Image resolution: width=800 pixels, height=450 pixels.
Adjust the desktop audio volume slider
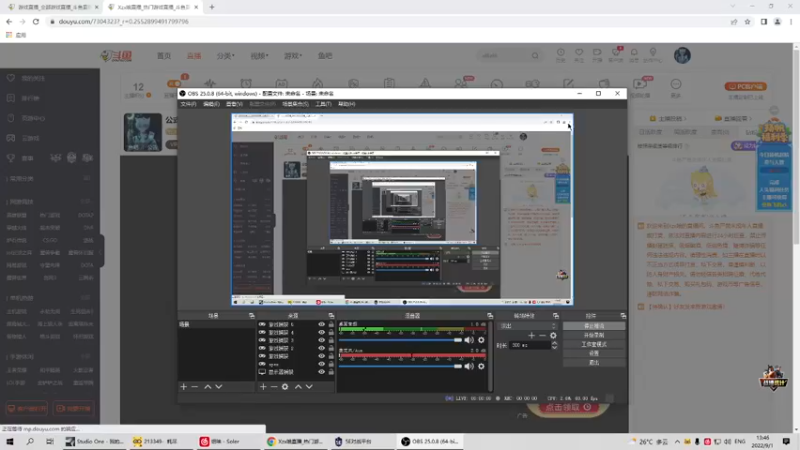coord(400,340)
